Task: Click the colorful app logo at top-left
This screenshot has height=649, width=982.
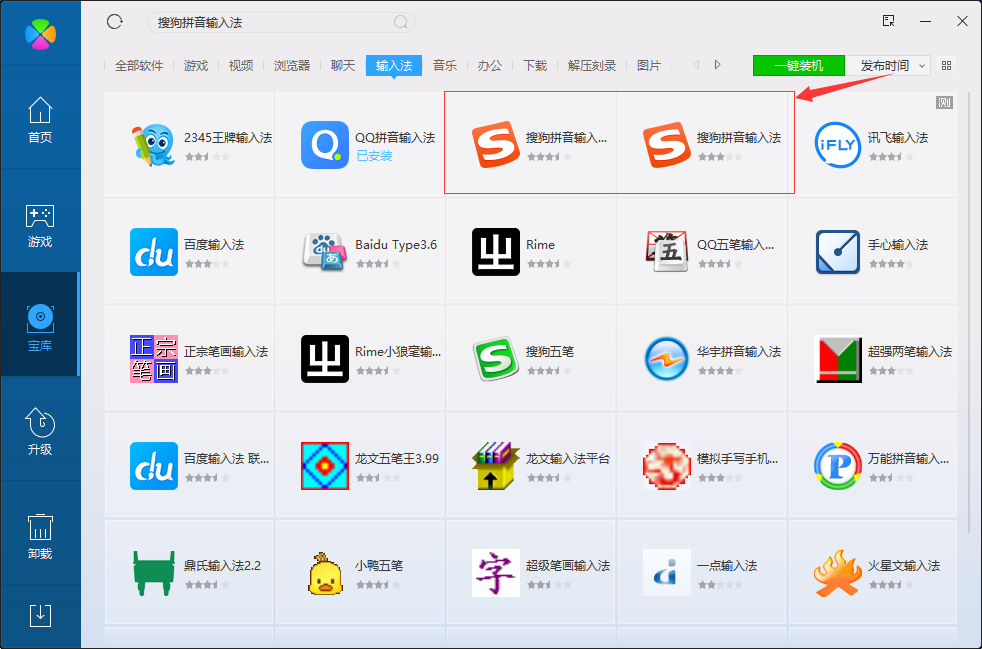Action: (x=40, y=34)
